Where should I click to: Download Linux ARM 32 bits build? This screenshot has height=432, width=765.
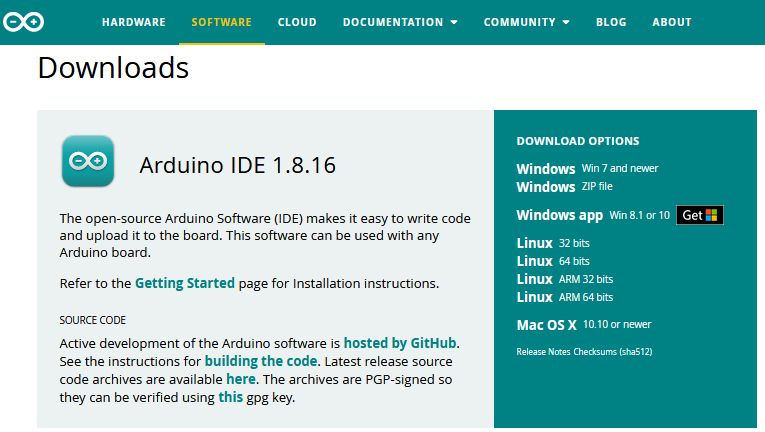tap(565, 279)
